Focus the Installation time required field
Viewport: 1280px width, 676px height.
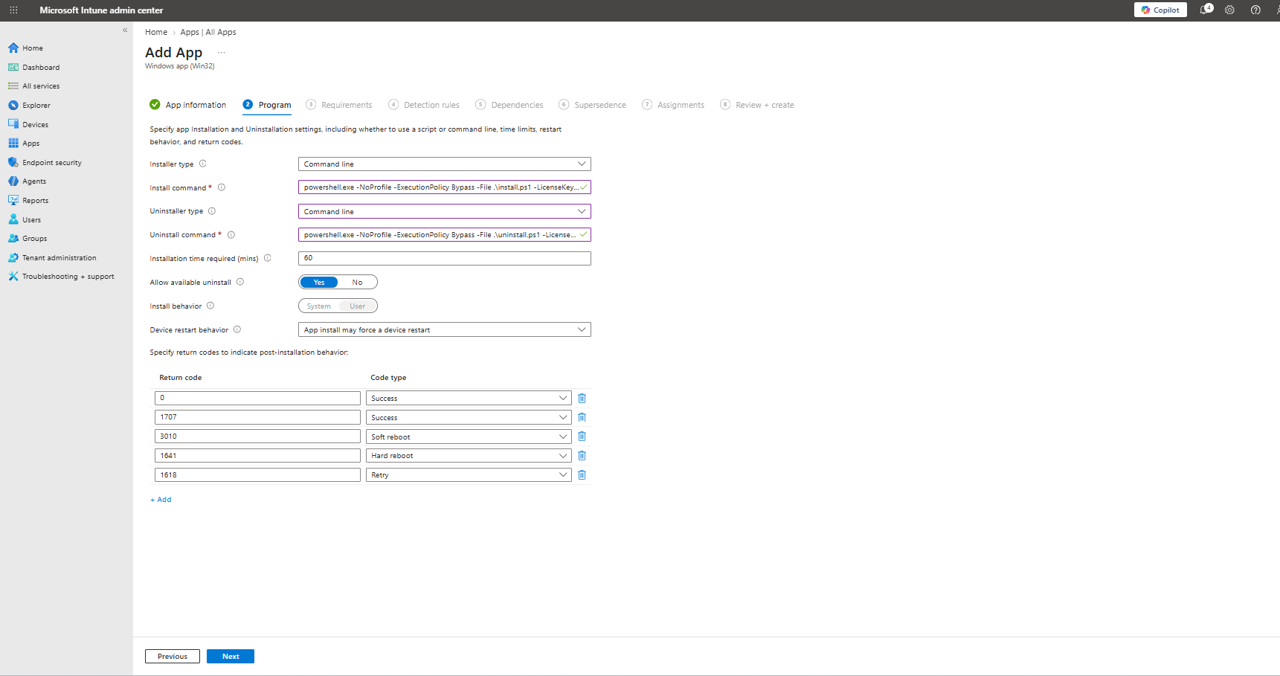pos(444,258)
